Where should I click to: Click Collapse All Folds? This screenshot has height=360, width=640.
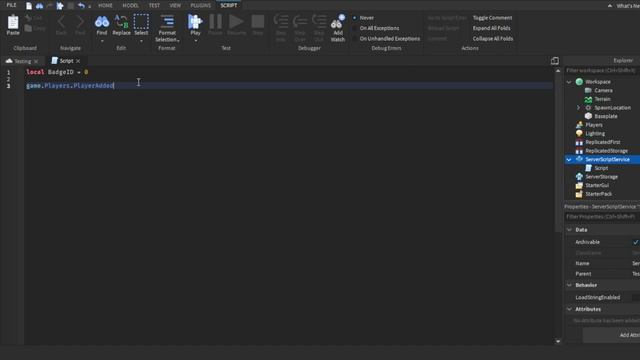tap(493, 39)
